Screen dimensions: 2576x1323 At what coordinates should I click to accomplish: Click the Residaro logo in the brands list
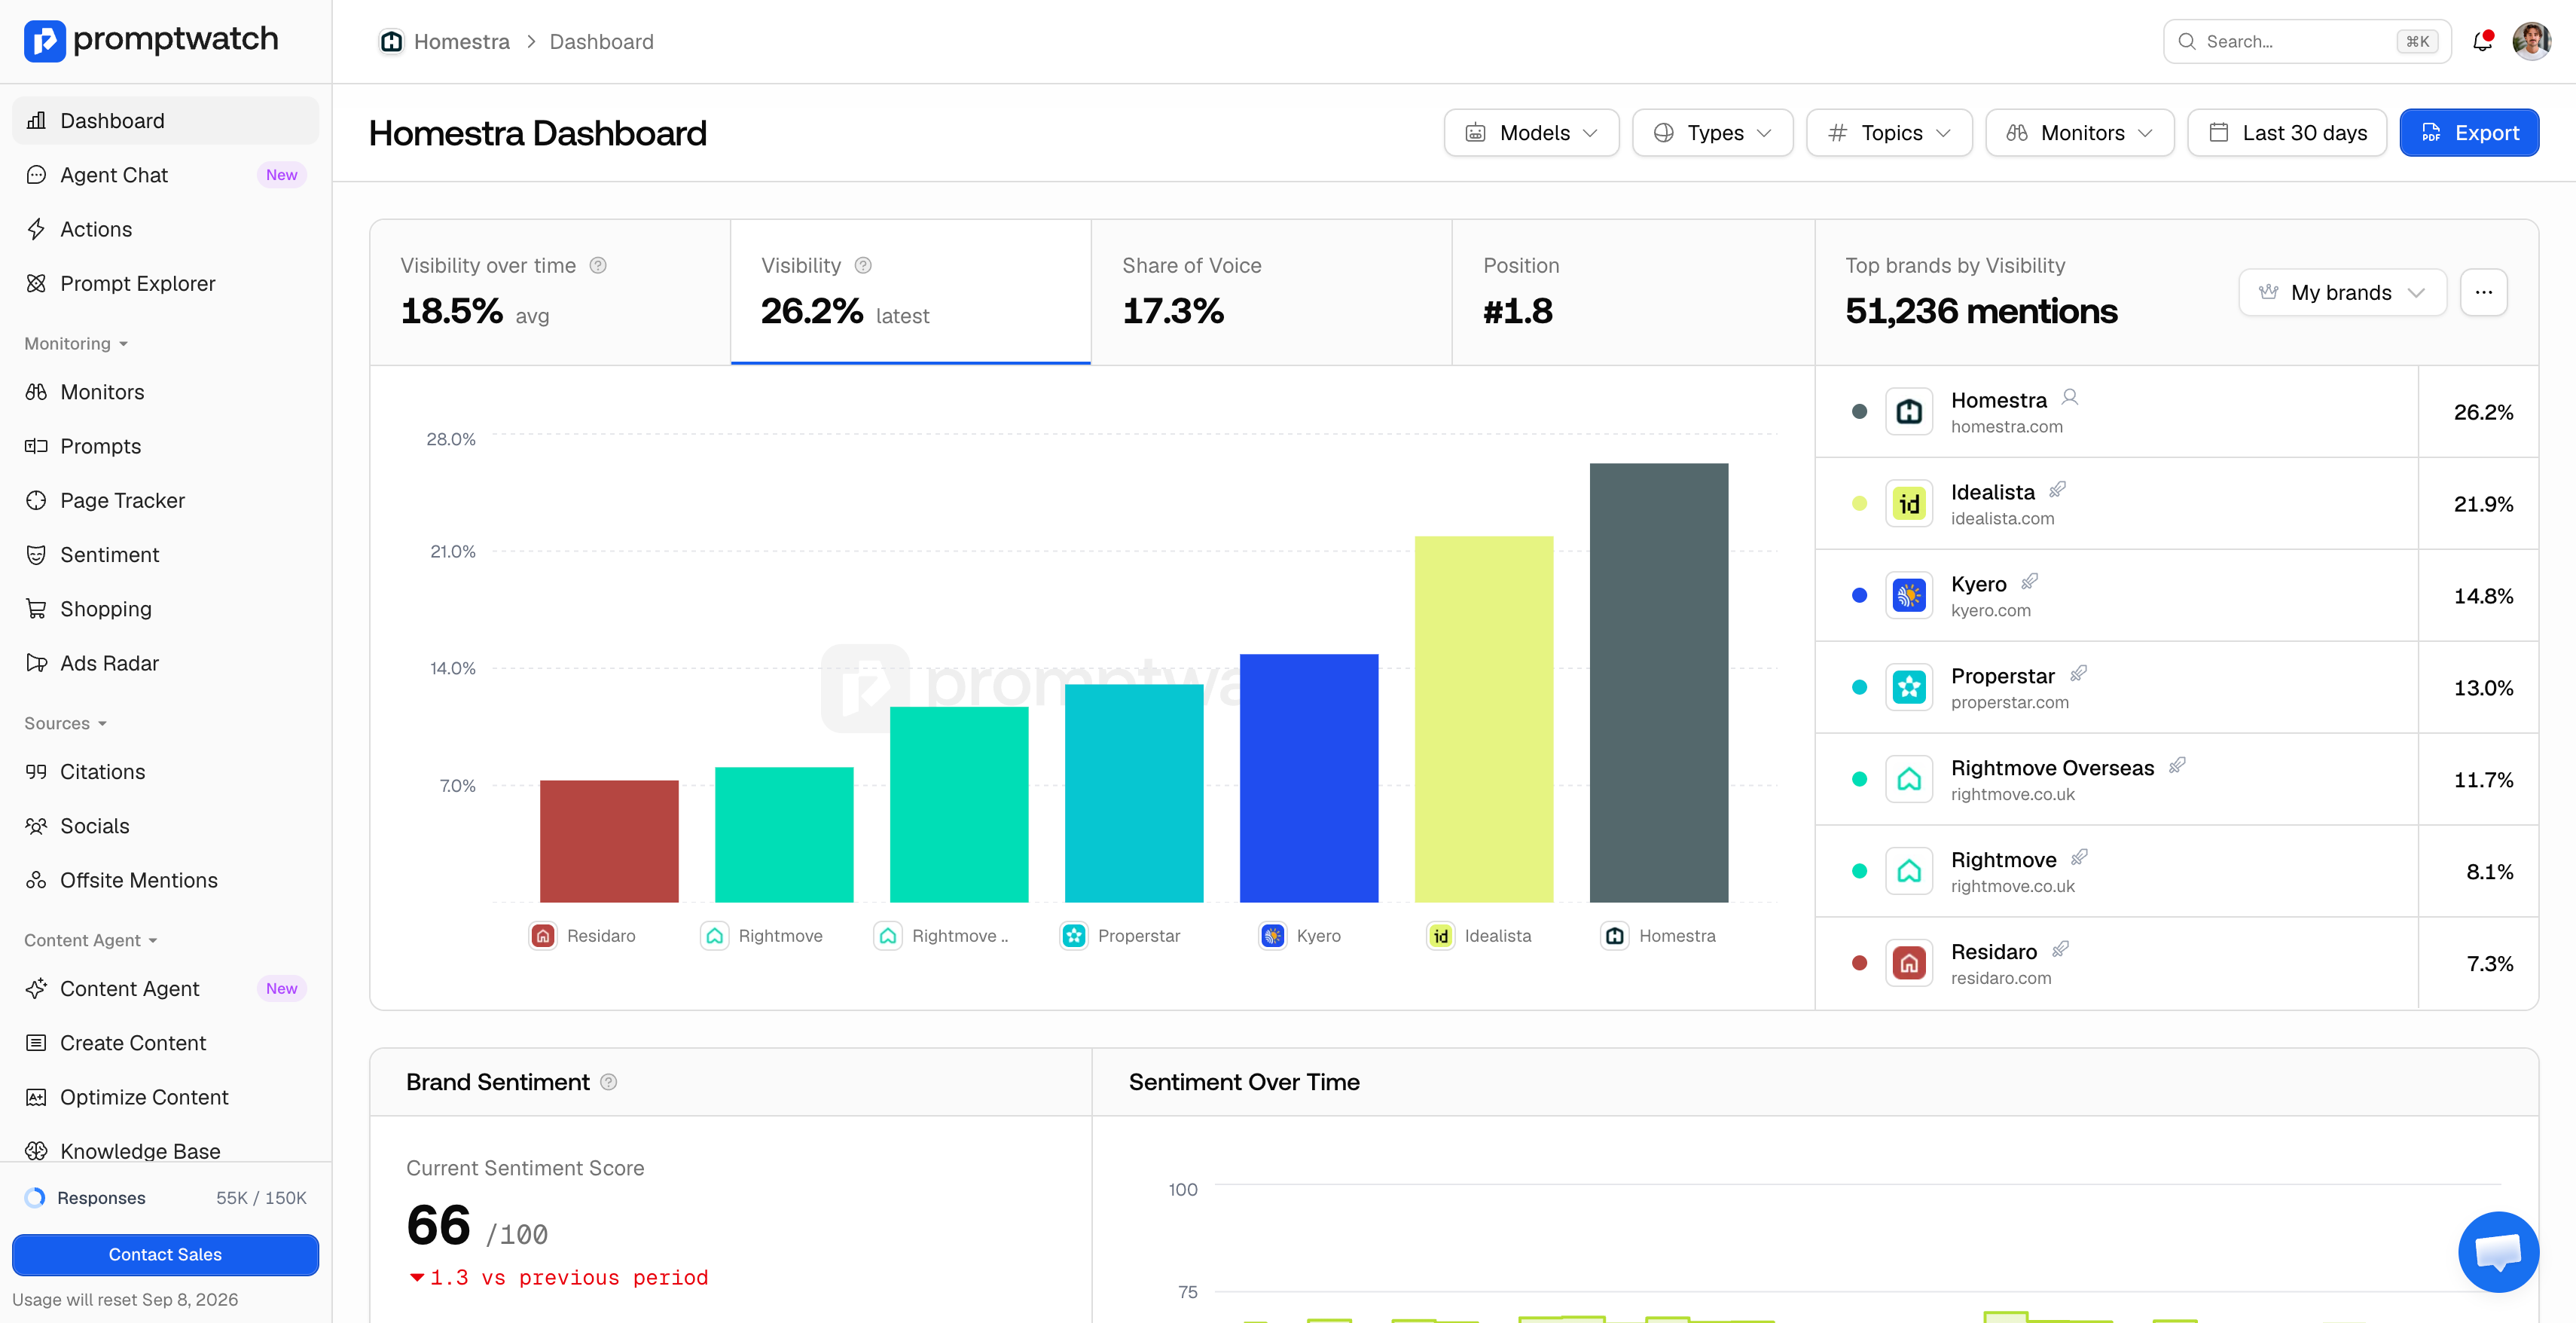click(1909, 963)
